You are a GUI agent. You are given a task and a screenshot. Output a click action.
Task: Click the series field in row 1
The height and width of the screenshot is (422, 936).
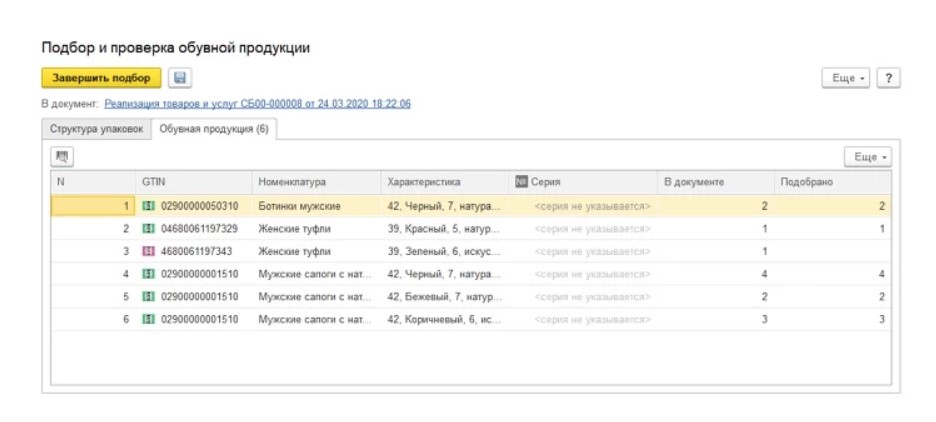592,206
